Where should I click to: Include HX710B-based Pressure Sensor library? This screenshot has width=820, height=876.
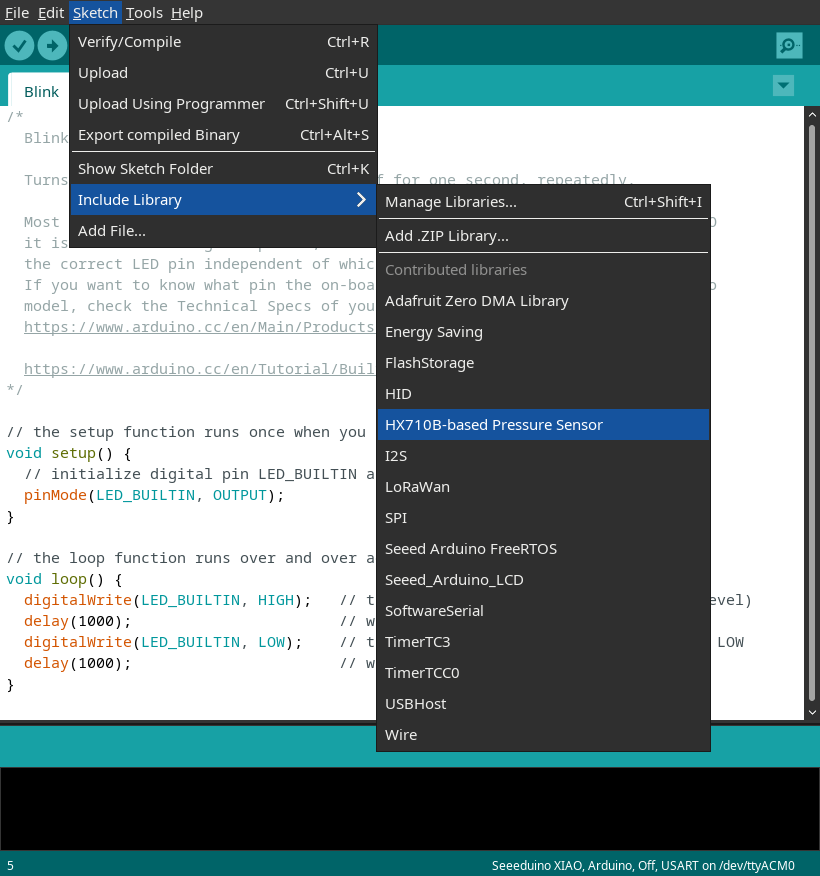(543, 425)
